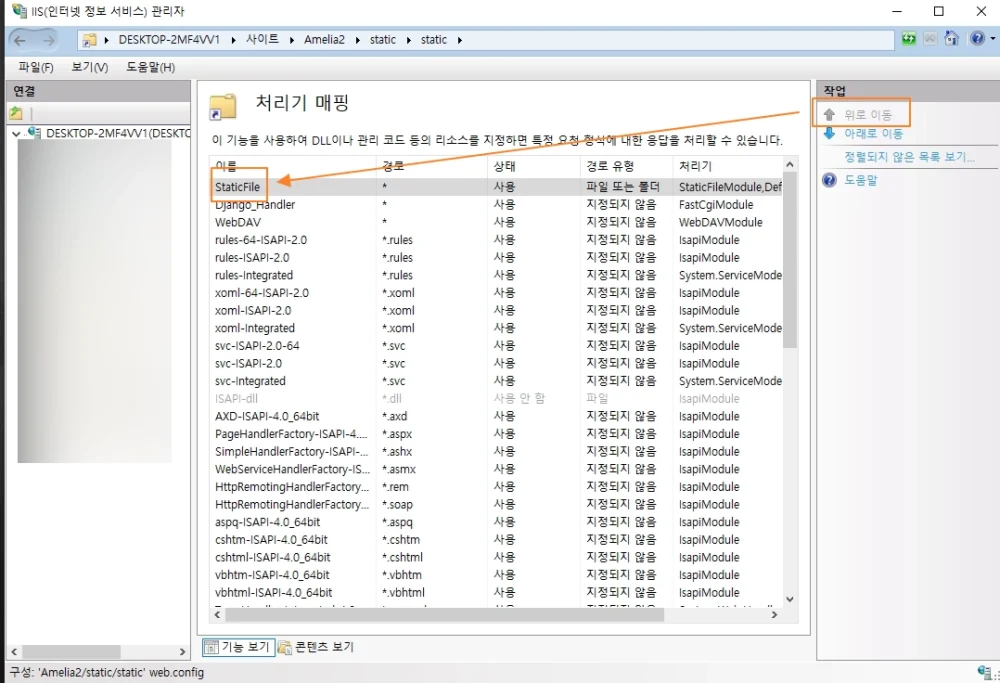Sort by the 이름 column header
Screen dimensions: 1000x683
pyautogui.click(x=293, y=166)
